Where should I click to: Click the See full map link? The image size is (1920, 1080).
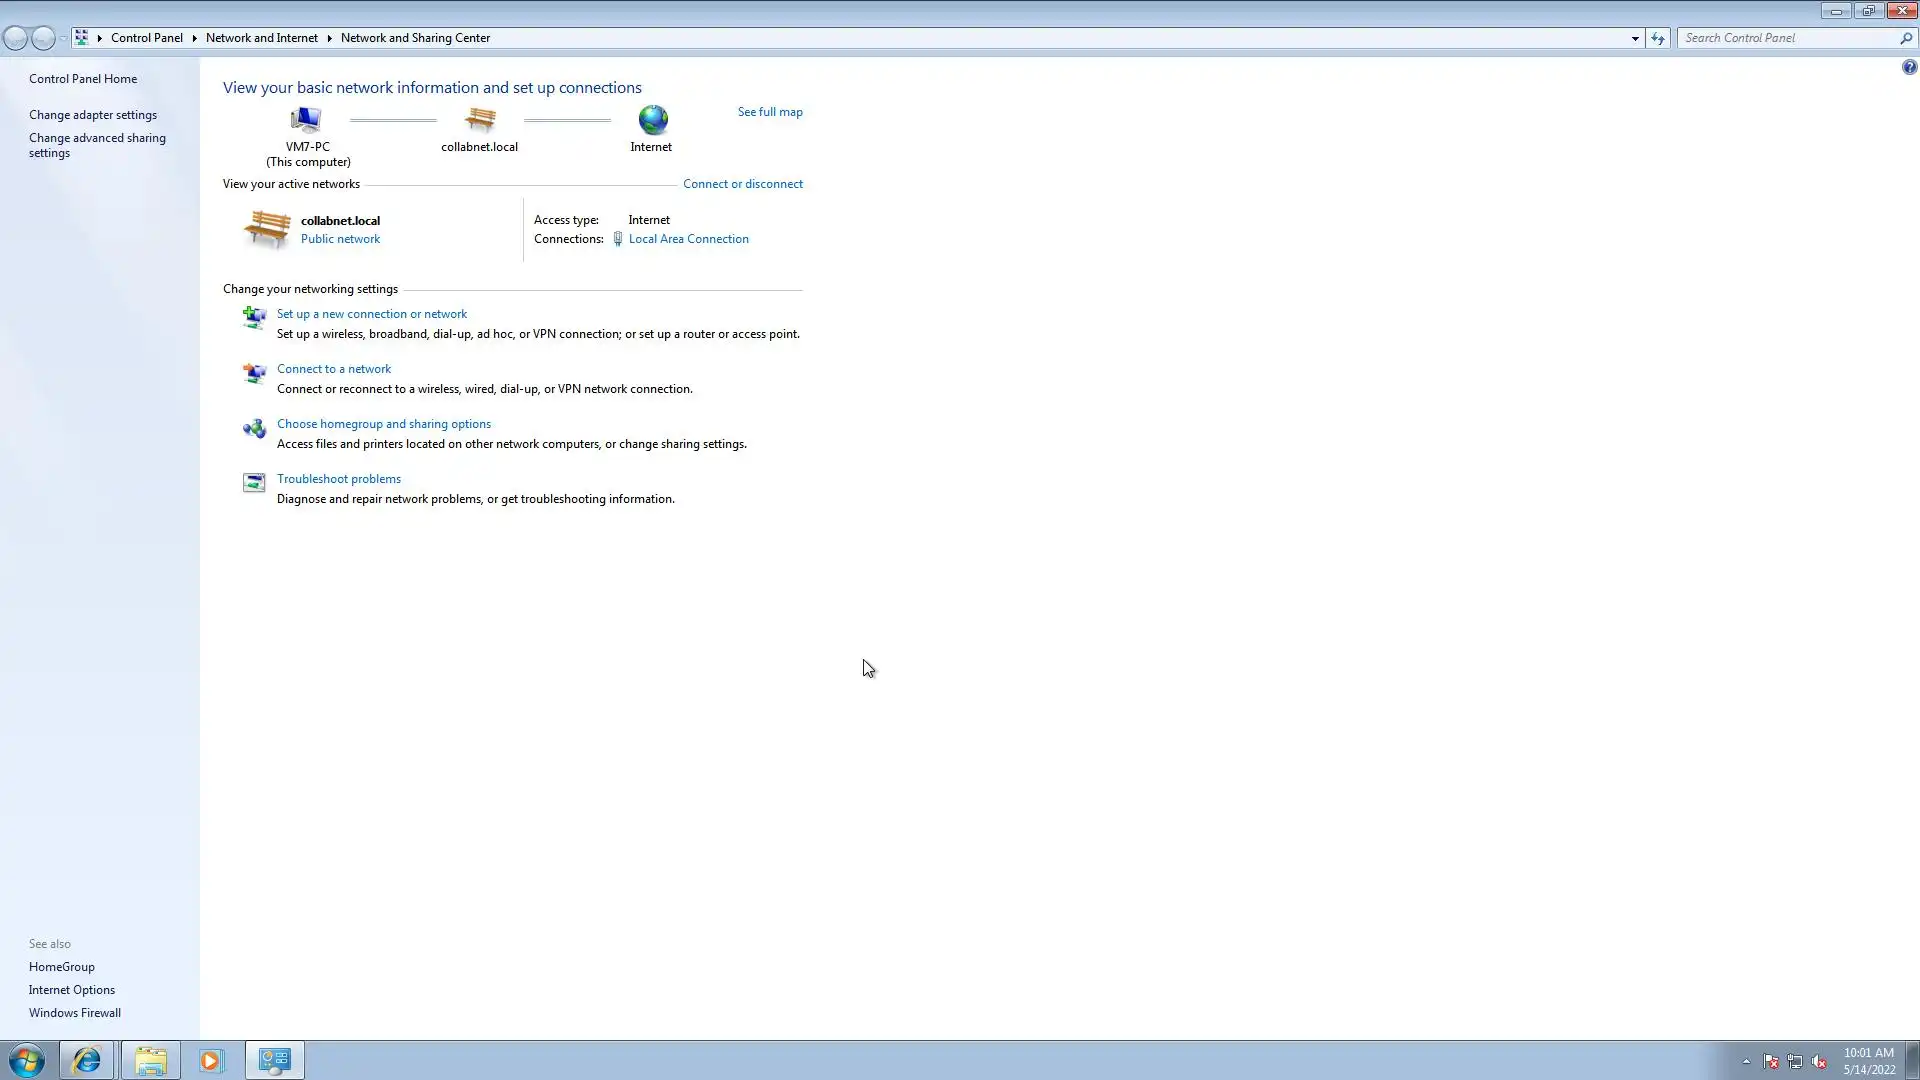769,112
